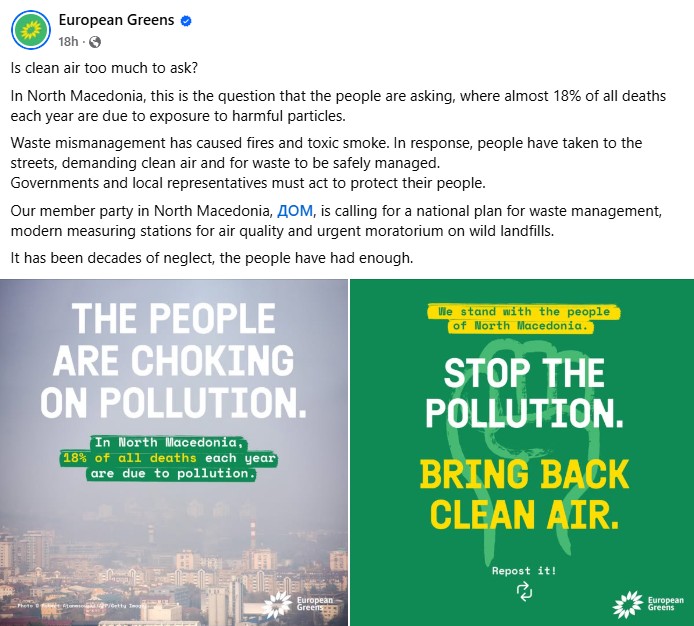Click the yellow "BRING BACK CLEAN AIR." headline
The image size is (694, 626).
pos(524,494)
